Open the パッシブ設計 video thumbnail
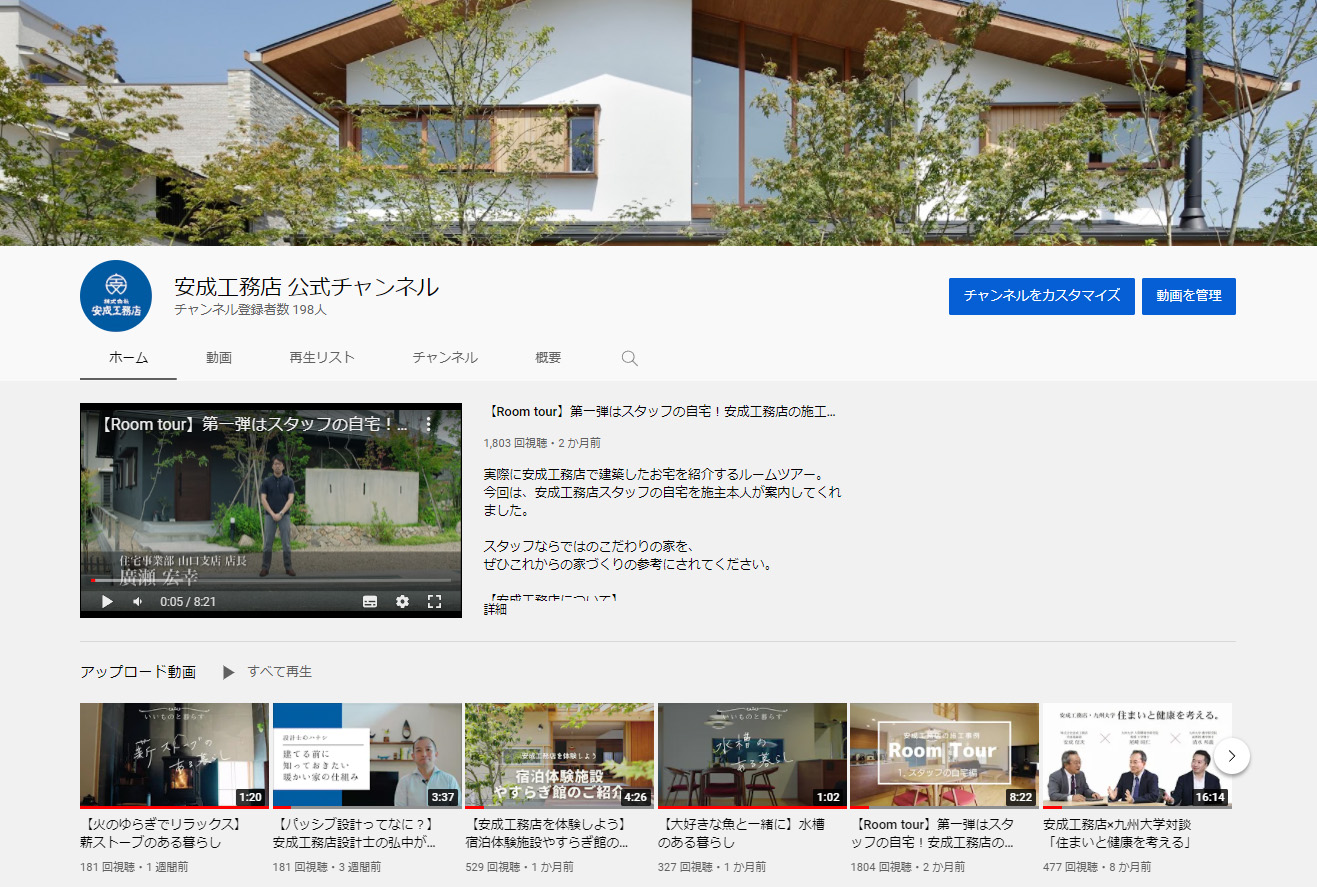 tap(367, 755)
